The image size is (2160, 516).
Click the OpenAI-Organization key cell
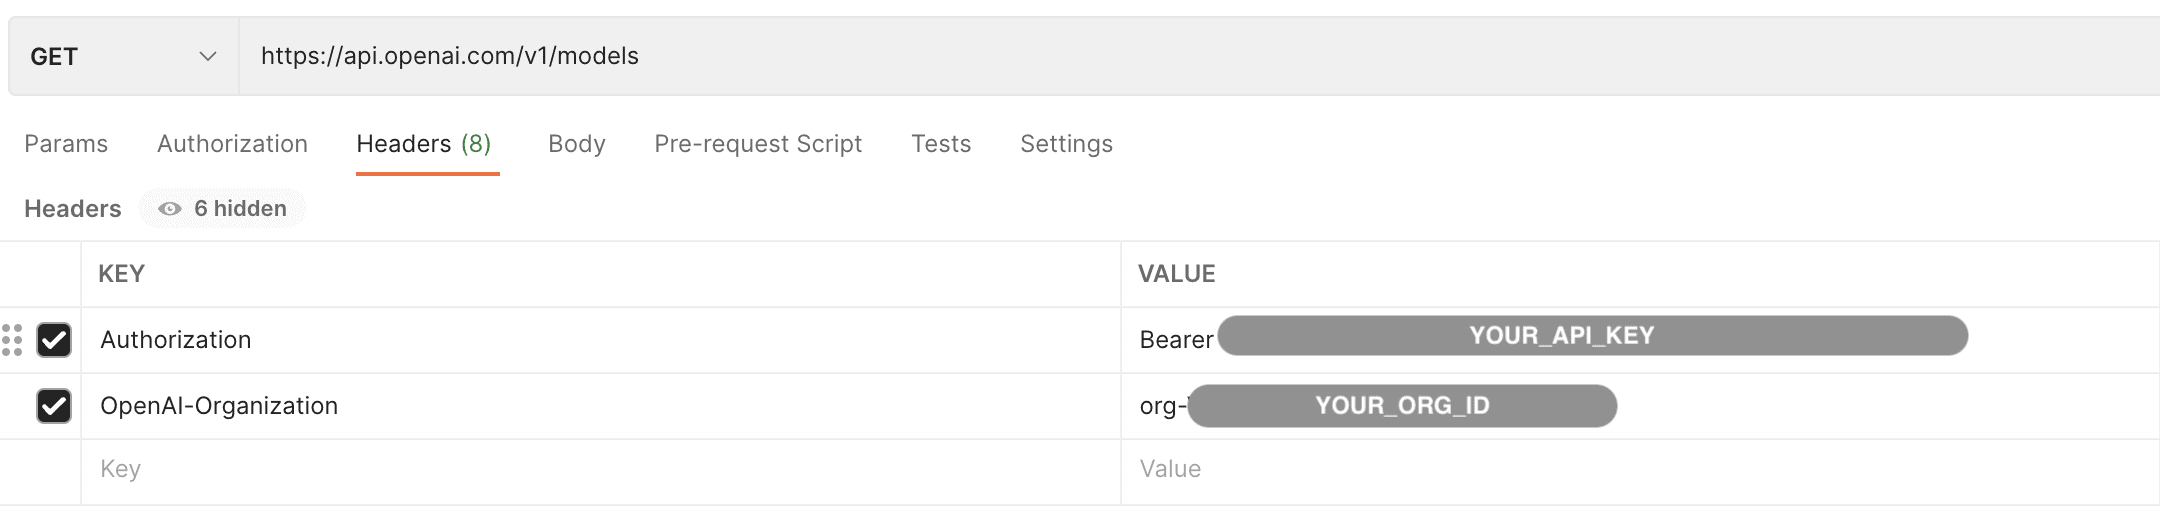coord(601,406)
